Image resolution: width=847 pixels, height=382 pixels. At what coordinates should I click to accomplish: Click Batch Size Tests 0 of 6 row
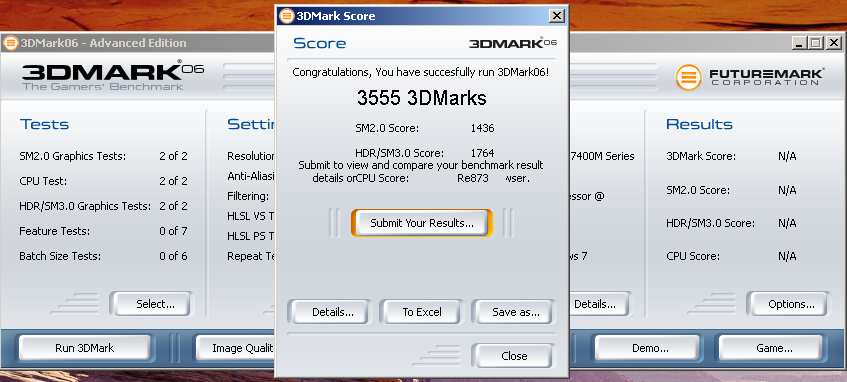(103, 256)
